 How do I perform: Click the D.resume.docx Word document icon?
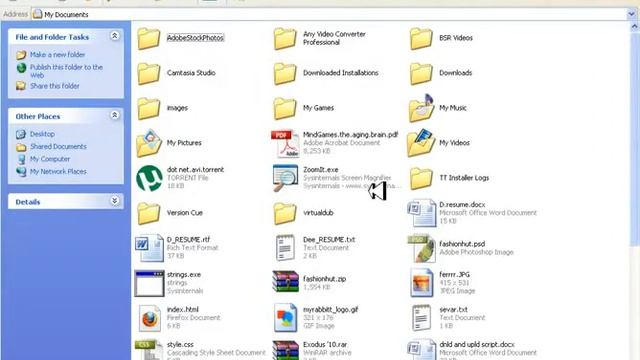click(422, 213)
